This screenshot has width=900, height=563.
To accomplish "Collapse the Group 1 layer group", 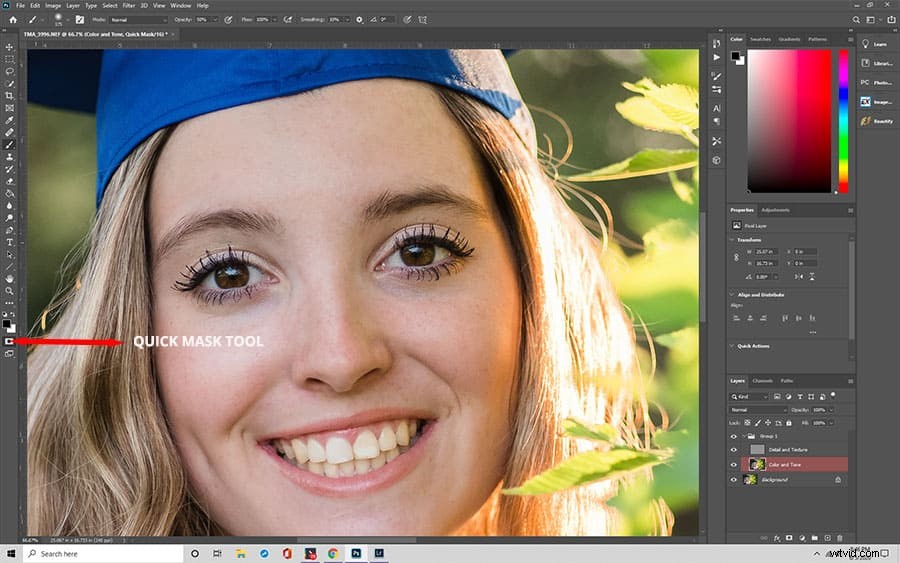I will 744,437.
